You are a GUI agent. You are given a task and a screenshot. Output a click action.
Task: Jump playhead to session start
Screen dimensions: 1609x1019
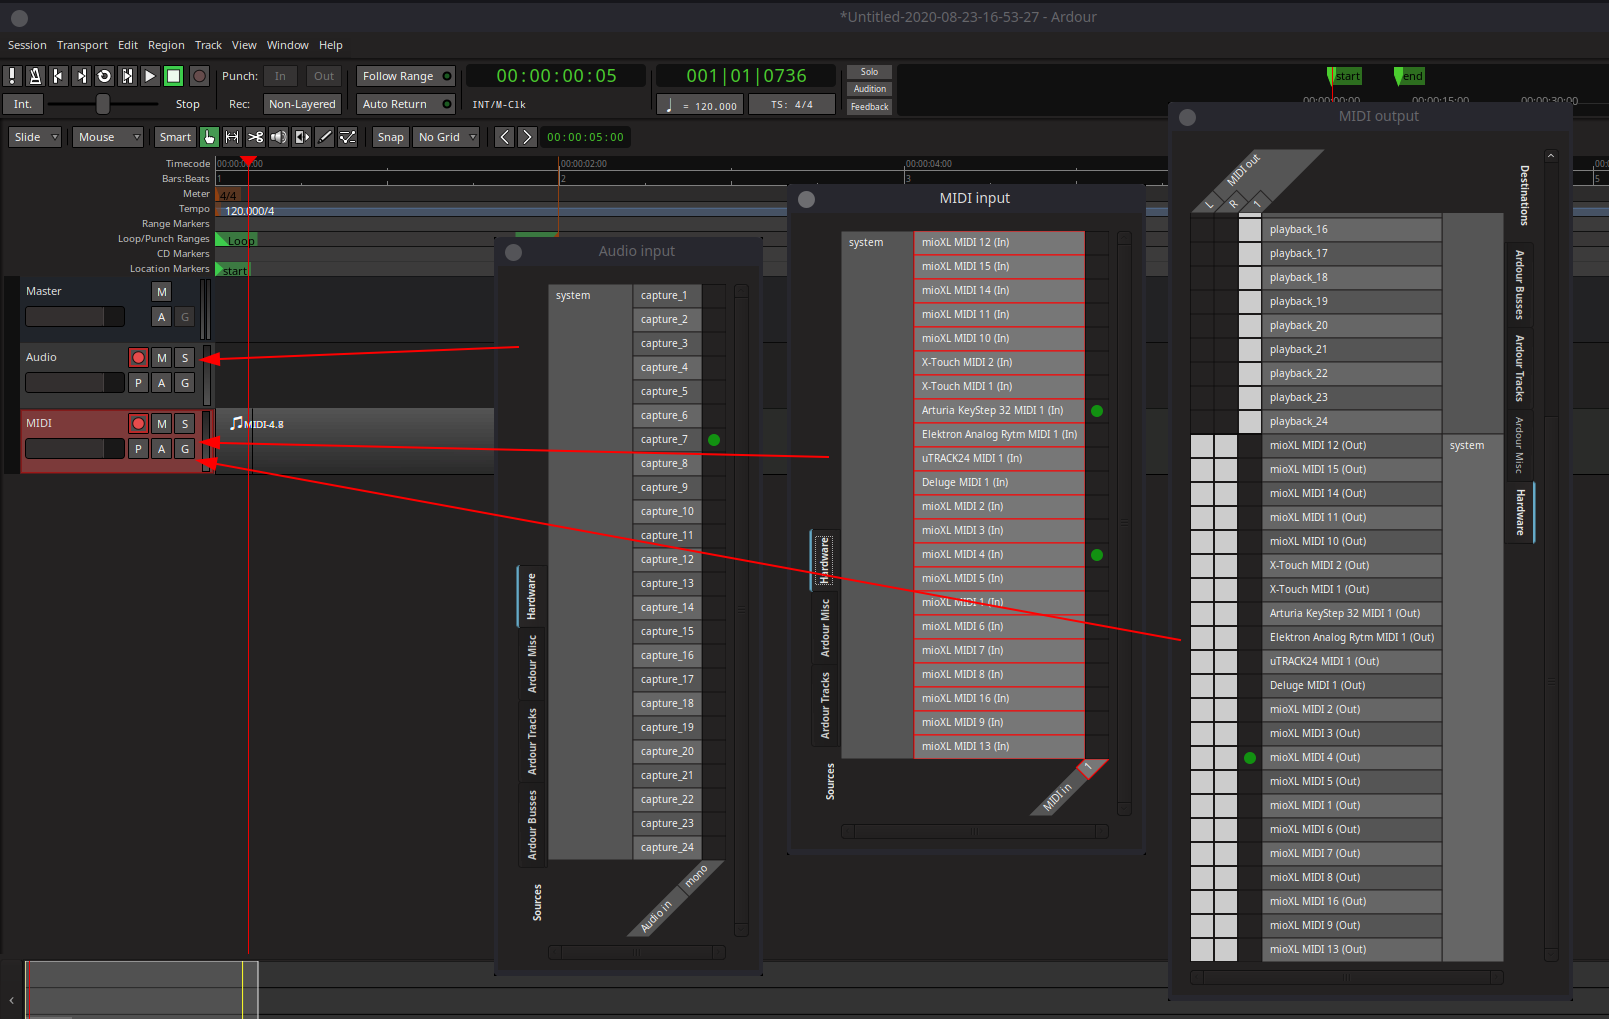point(58,76)
